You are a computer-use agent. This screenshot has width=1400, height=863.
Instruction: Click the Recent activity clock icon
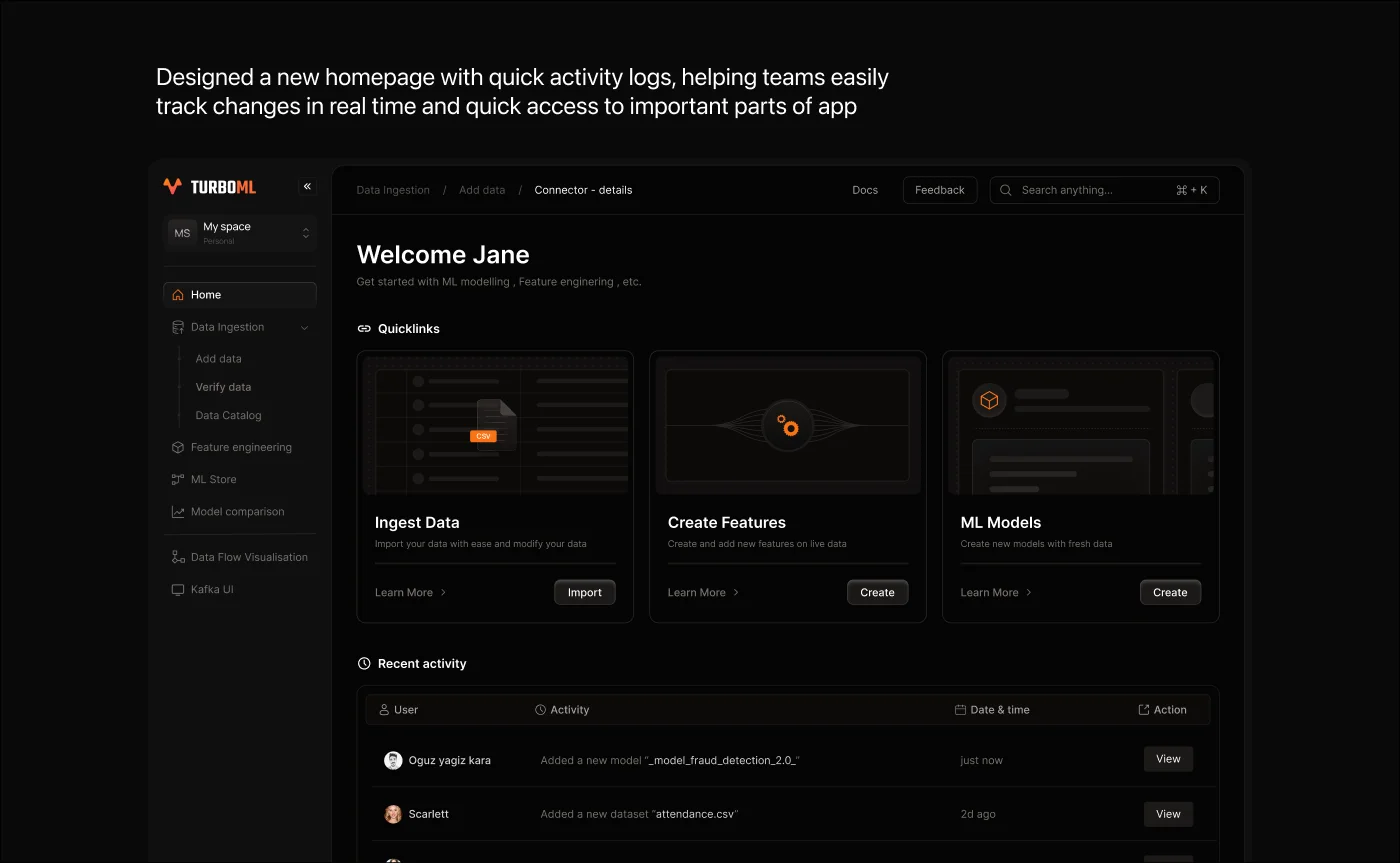point(364,663)
